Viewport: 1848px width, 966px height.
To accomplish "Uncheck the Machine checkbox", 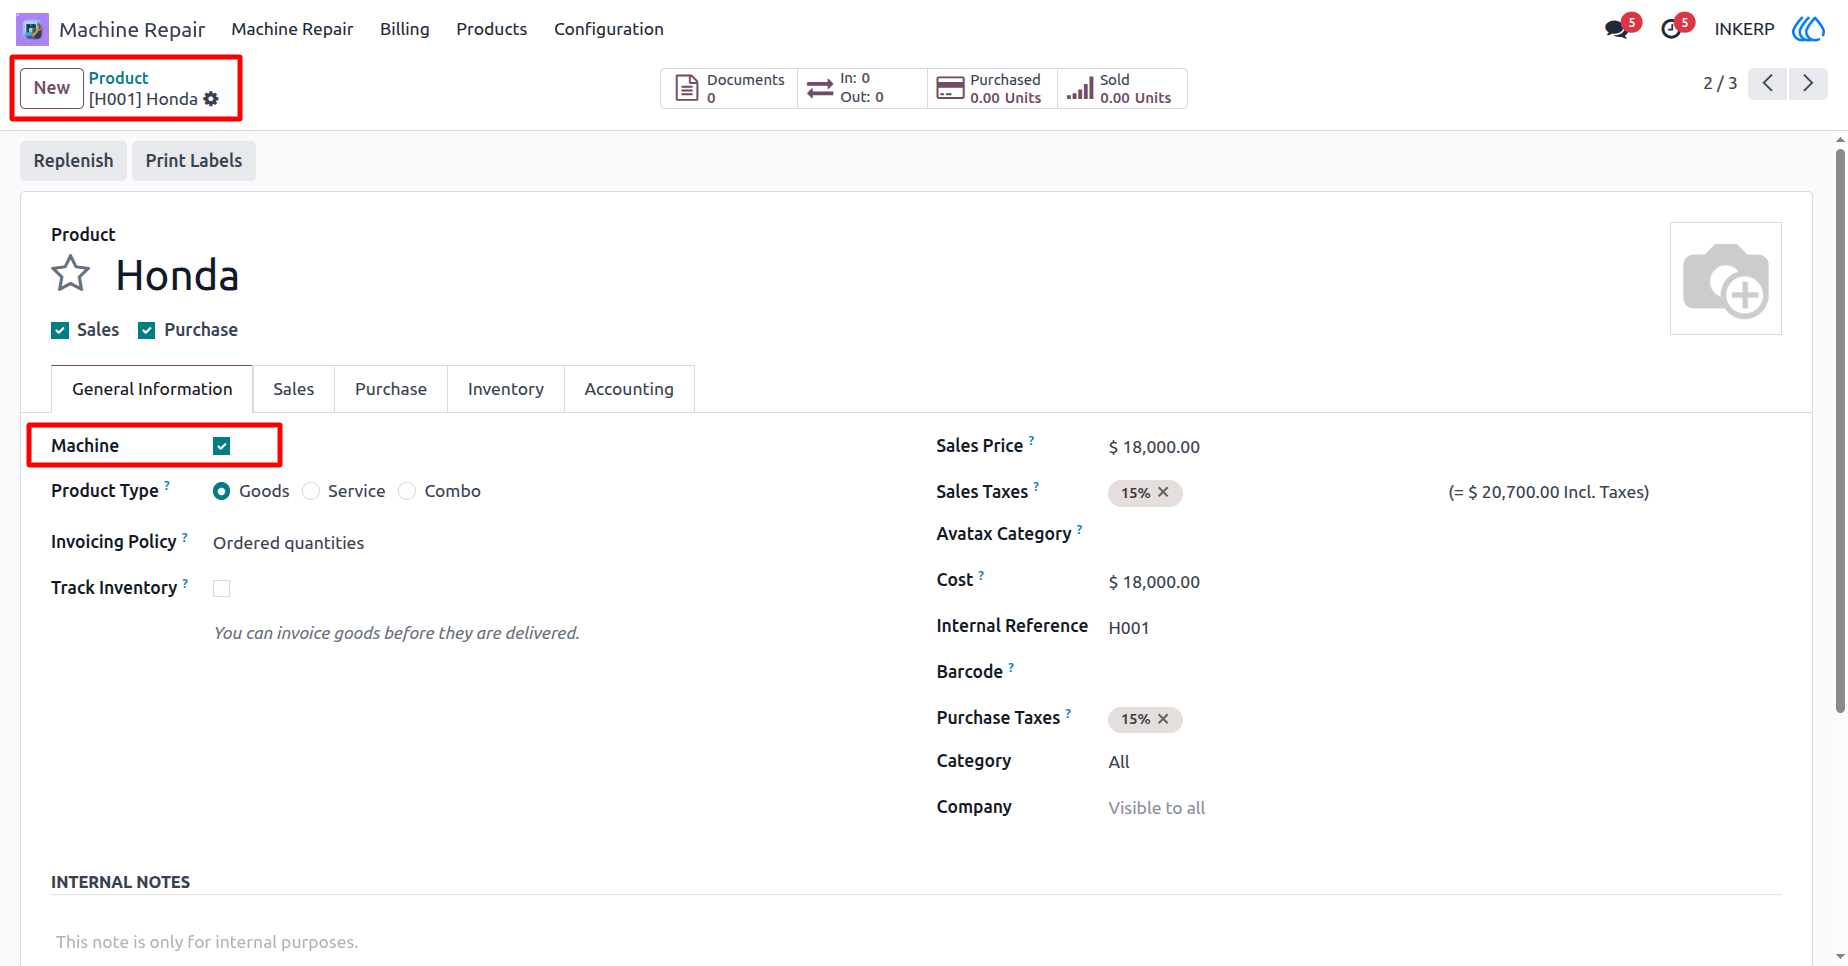I will coord(222,446).
